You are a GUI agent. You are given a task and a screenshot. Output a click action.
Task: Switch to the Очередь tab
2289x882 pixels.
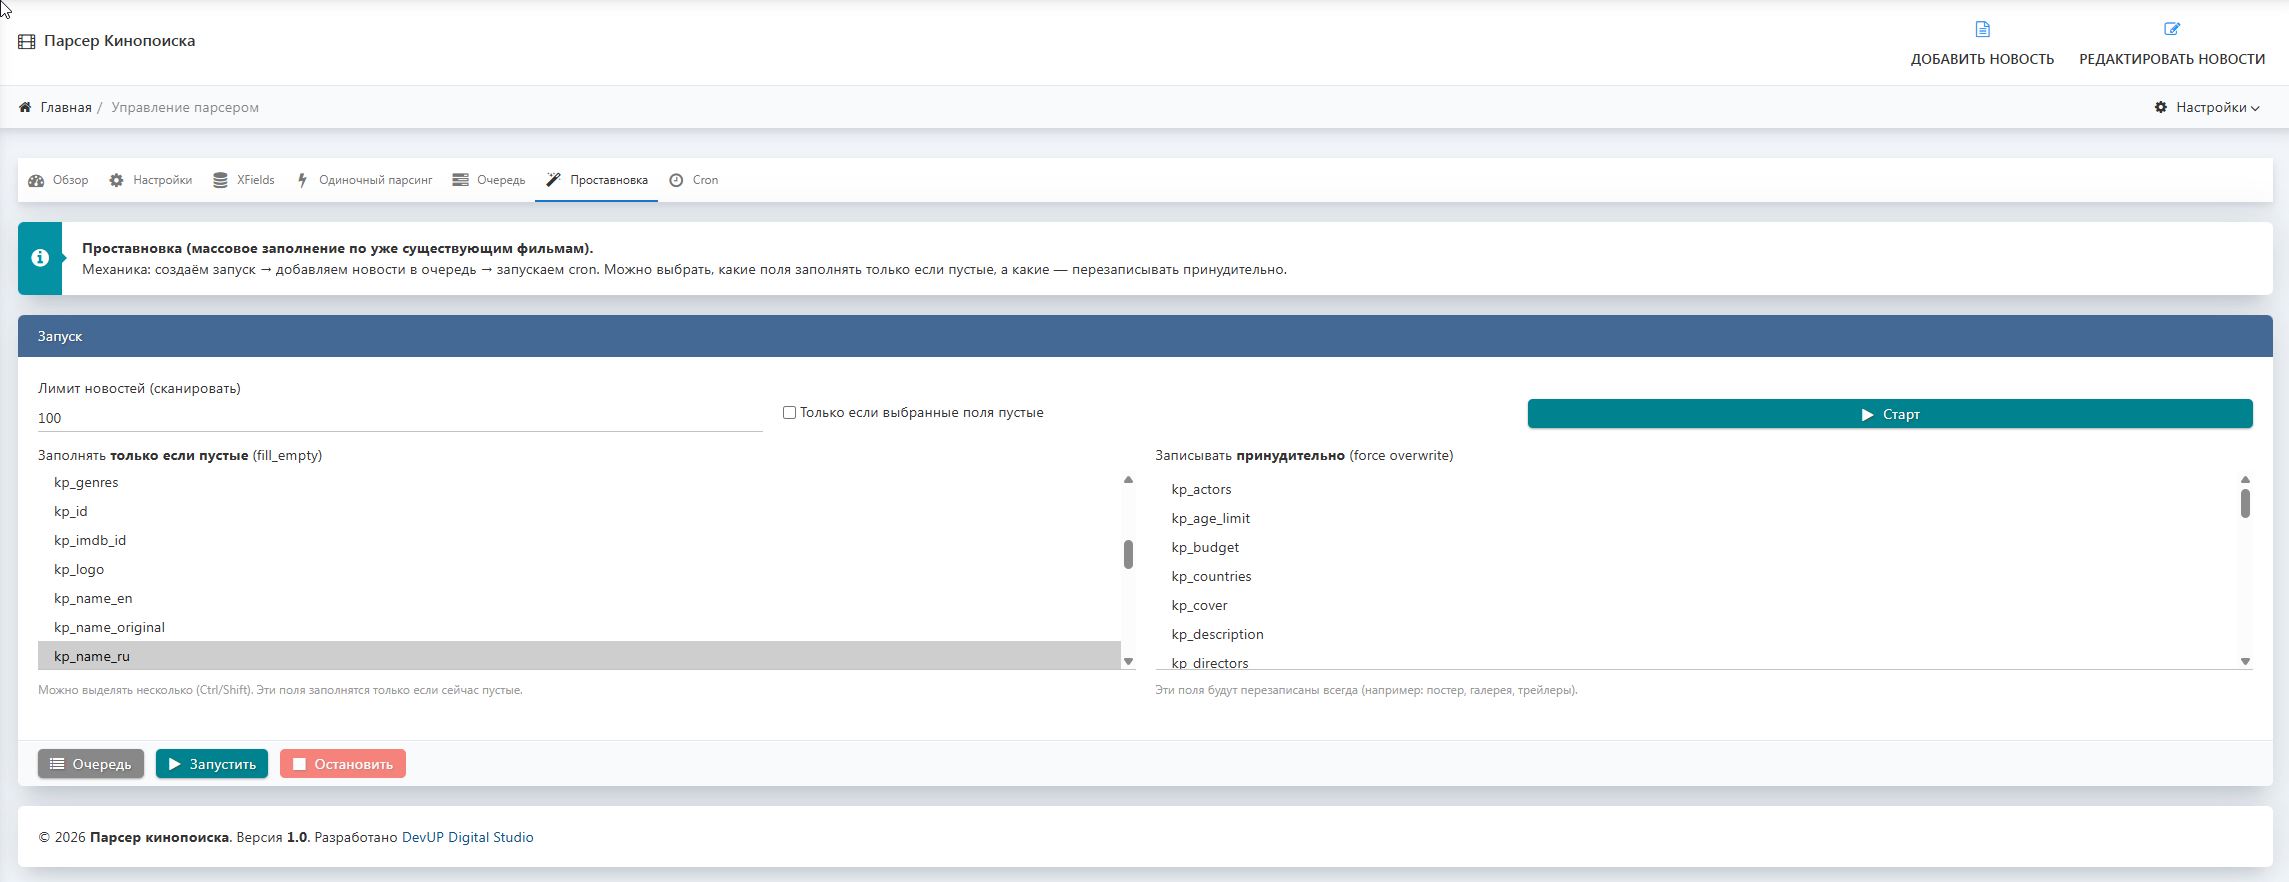tap(489, 181)
